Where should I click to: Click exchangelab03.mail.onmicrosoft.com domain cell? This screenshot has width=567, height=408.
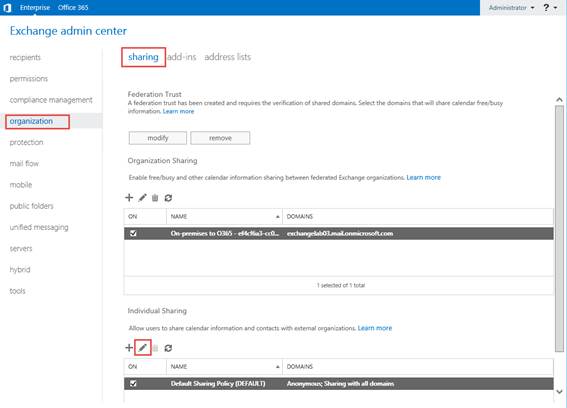click(340, 234)
